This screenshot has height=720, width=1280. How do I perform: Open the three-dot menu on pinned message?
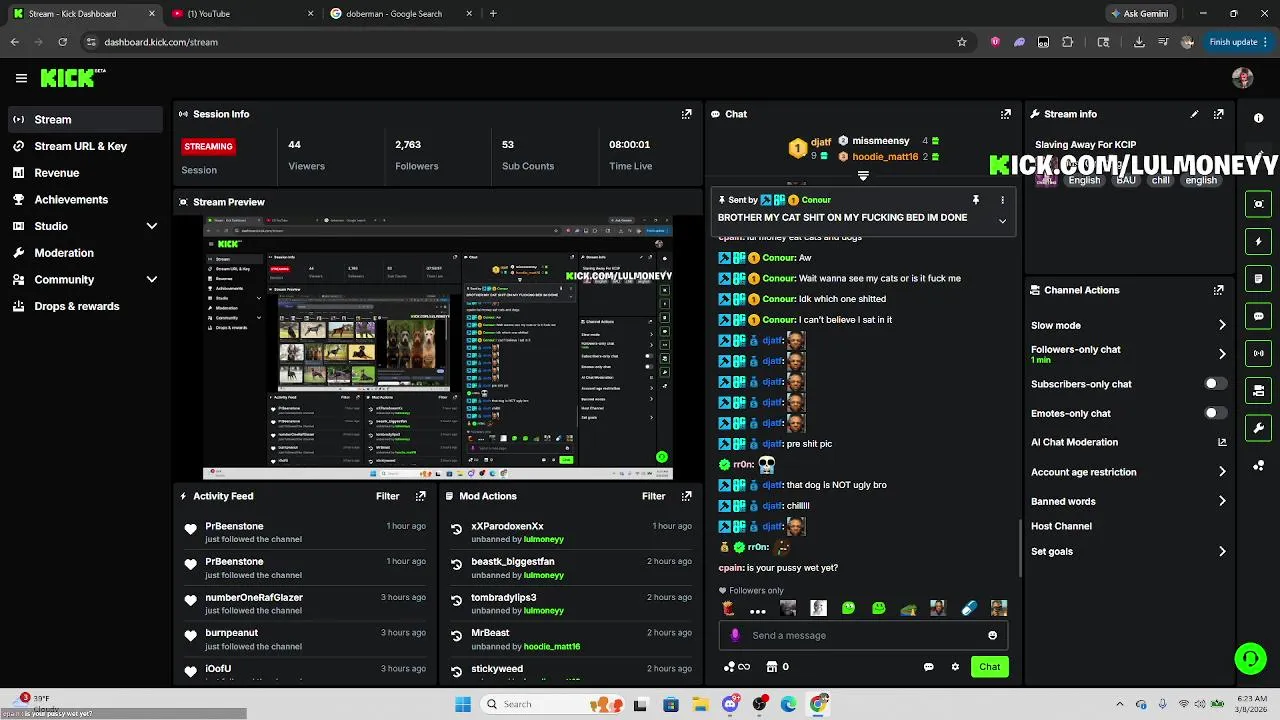pos(1002,200)
